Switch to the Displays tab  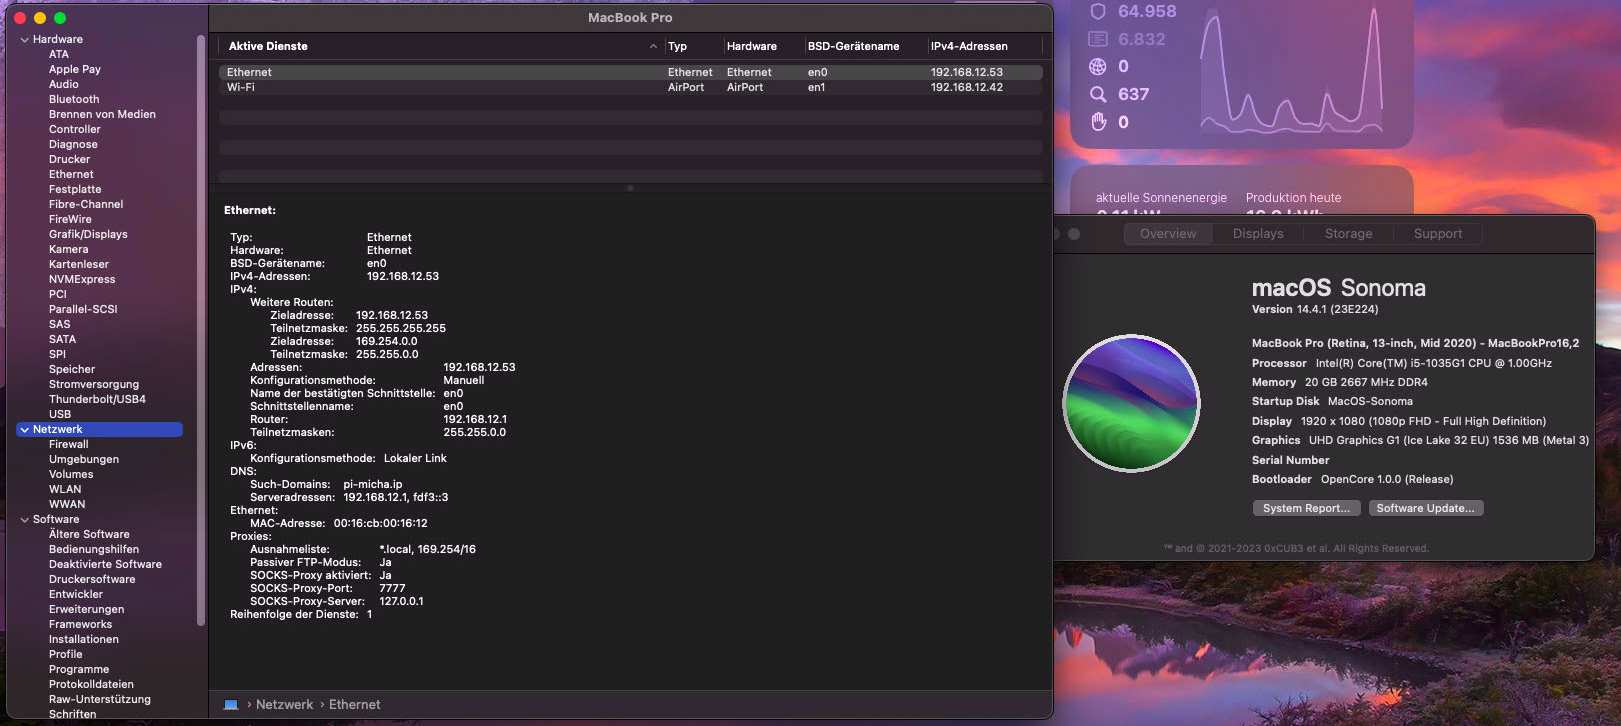1257,234
